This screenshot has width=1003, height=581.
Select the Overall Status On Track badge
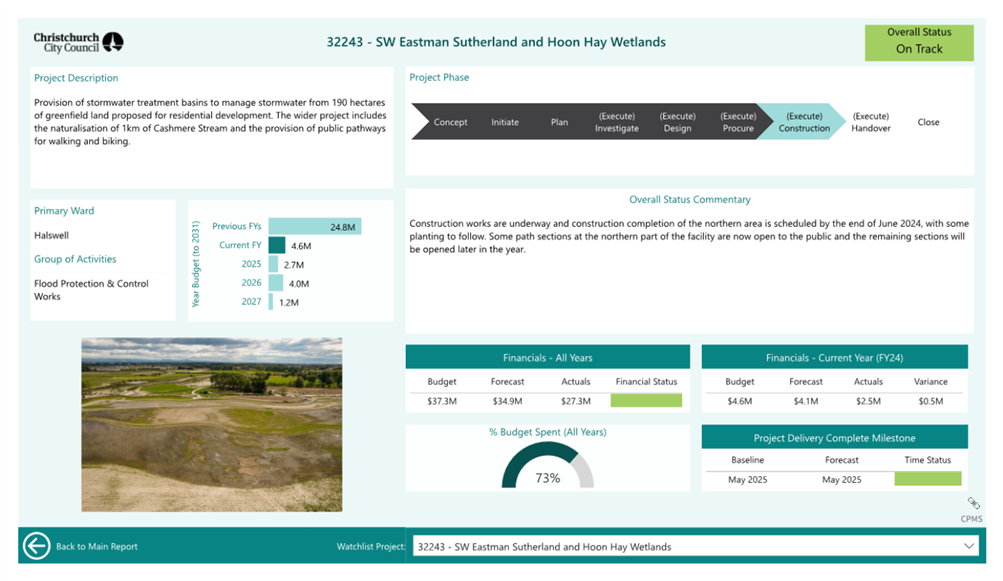(x=919, y=42)
